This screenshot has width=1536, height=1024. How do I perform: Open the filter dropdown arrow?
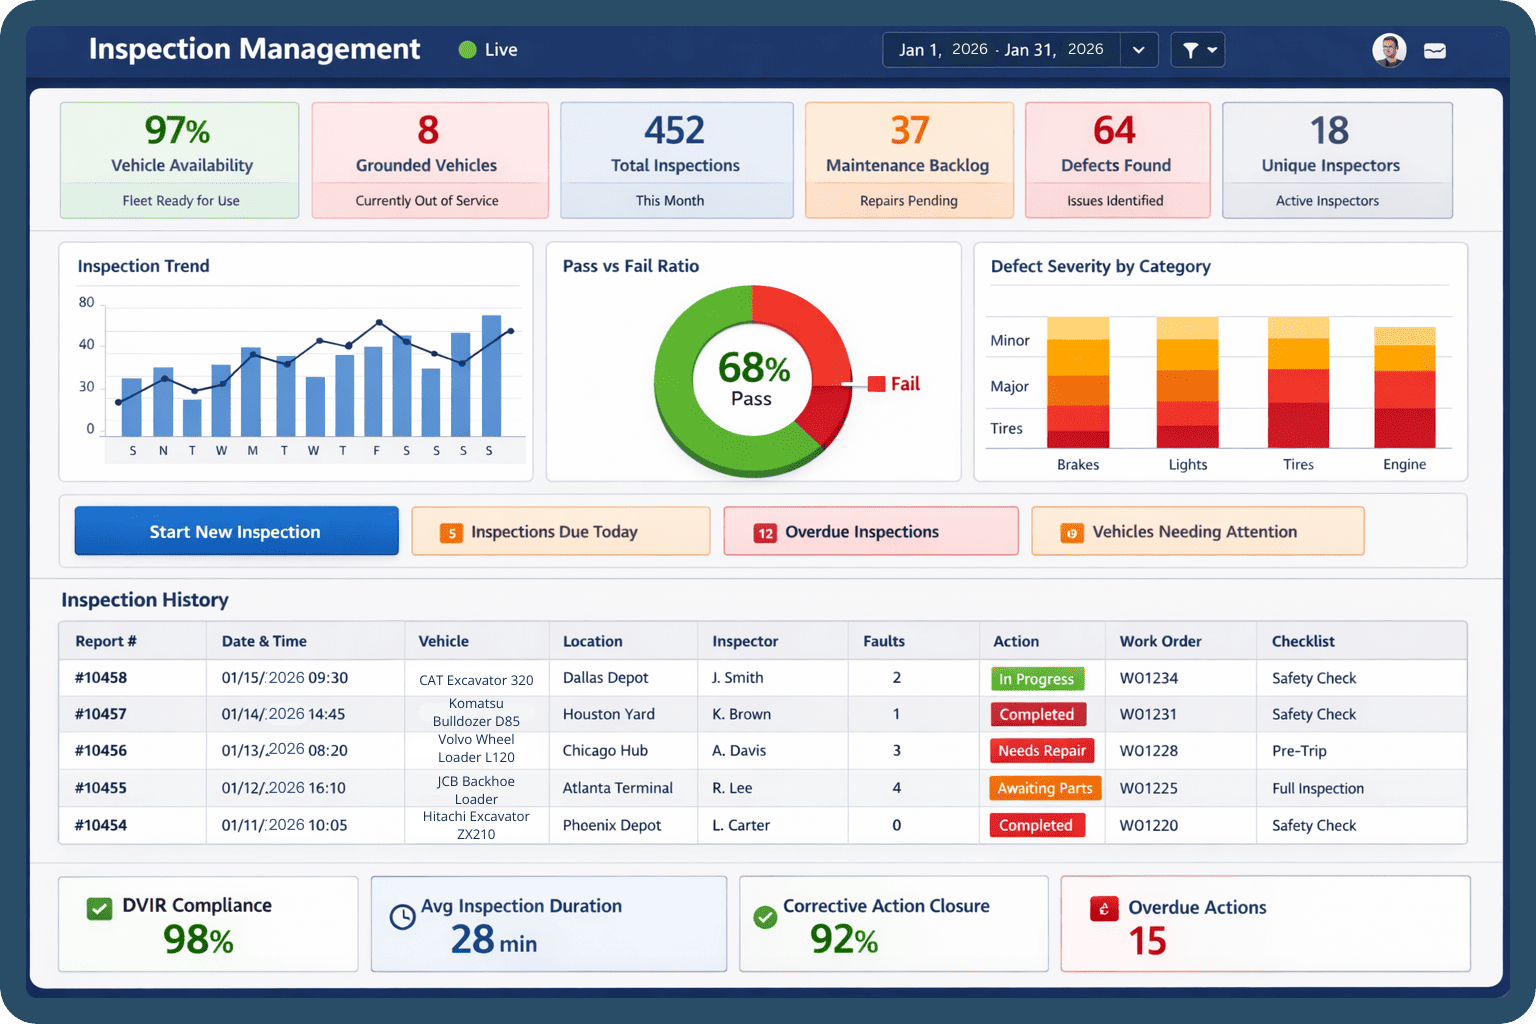pos(1212,49)
